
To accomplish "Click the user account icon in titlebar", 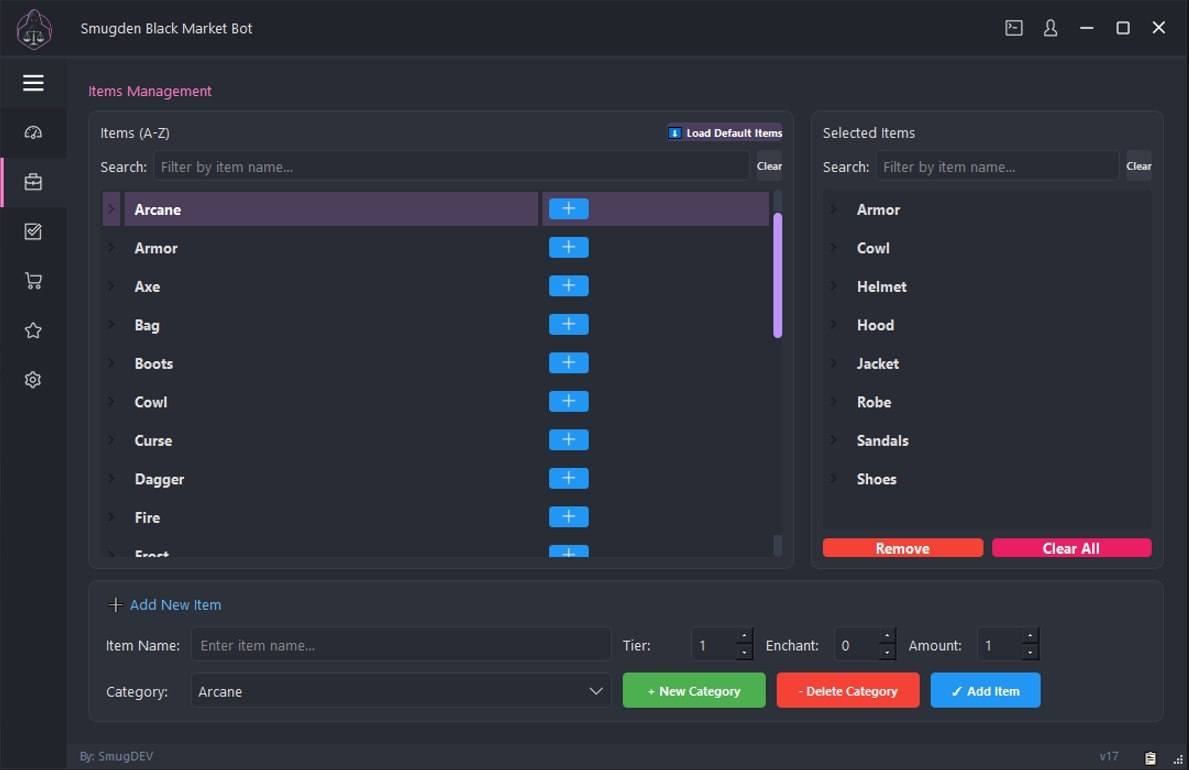I will click(1049, 27).
